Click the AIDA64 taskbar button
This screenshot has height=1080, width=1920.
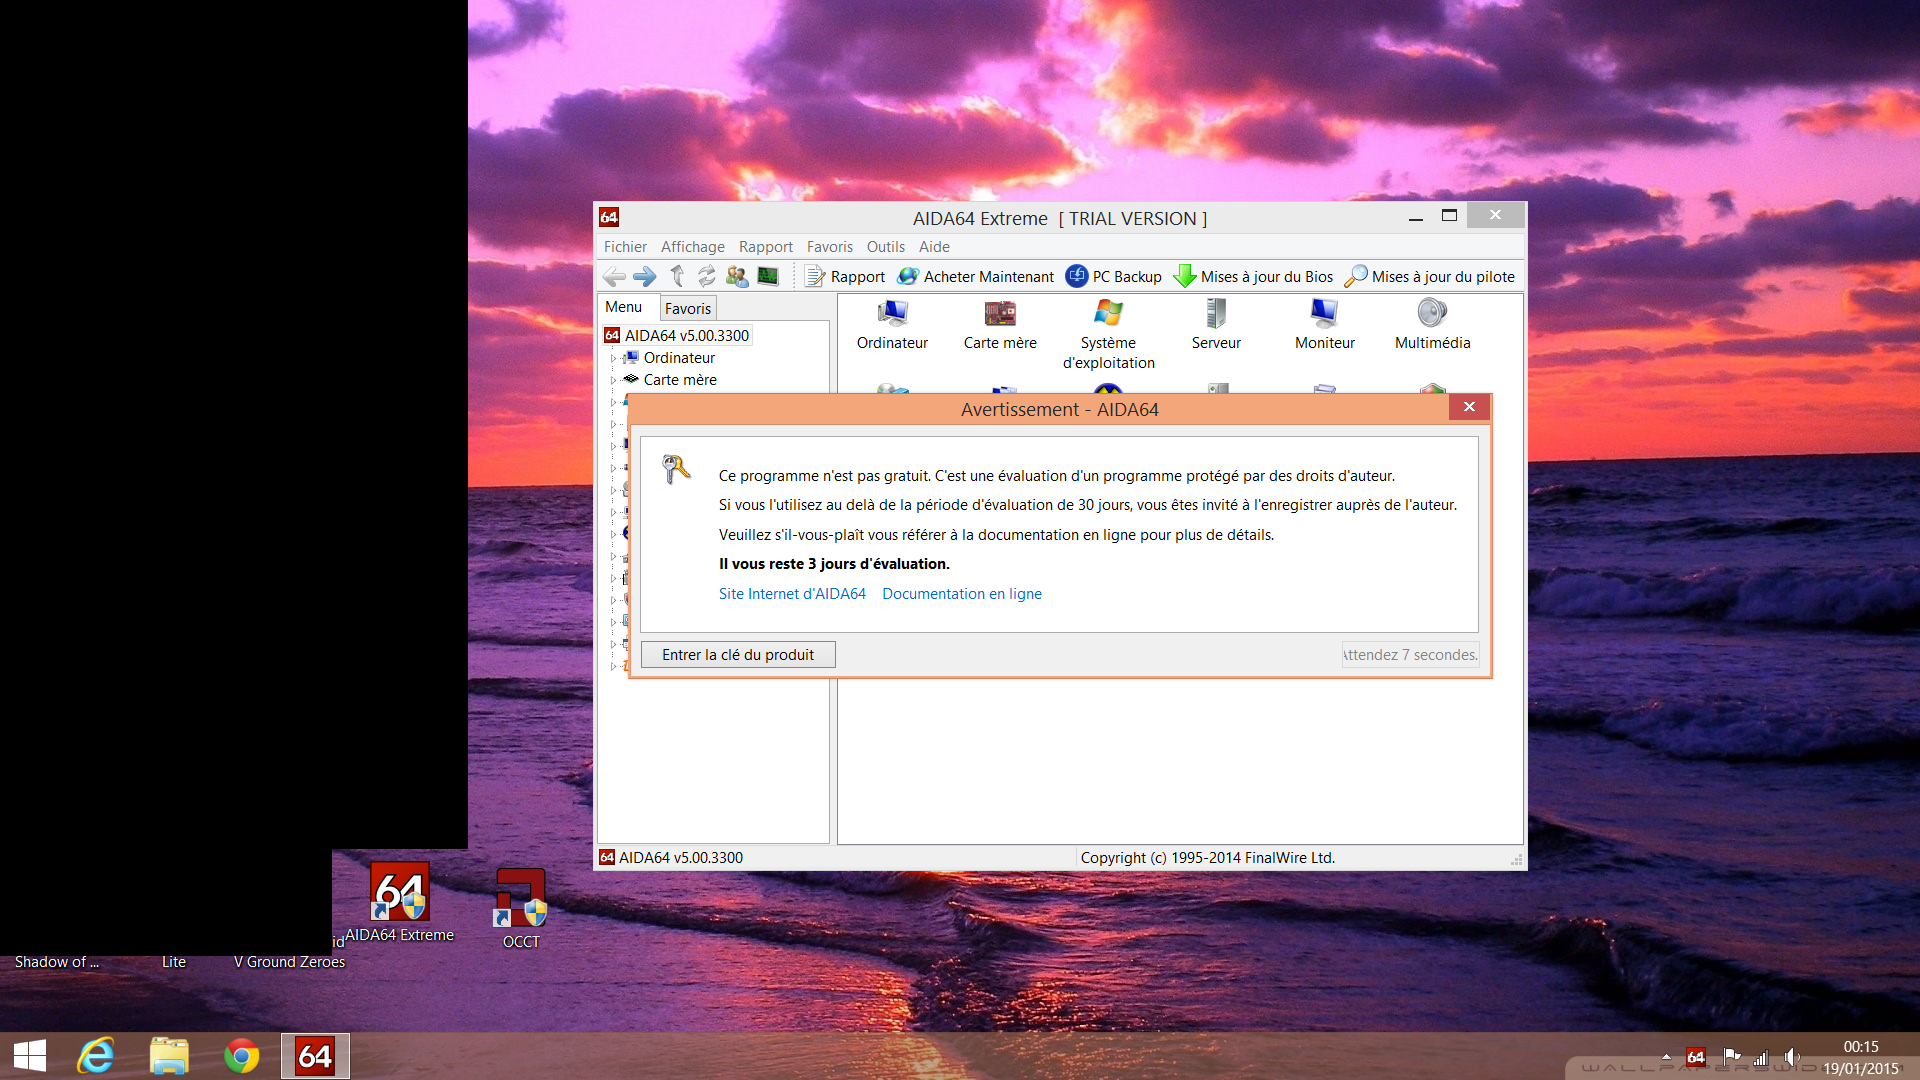pyautogui.click(x=315, y=1056)
